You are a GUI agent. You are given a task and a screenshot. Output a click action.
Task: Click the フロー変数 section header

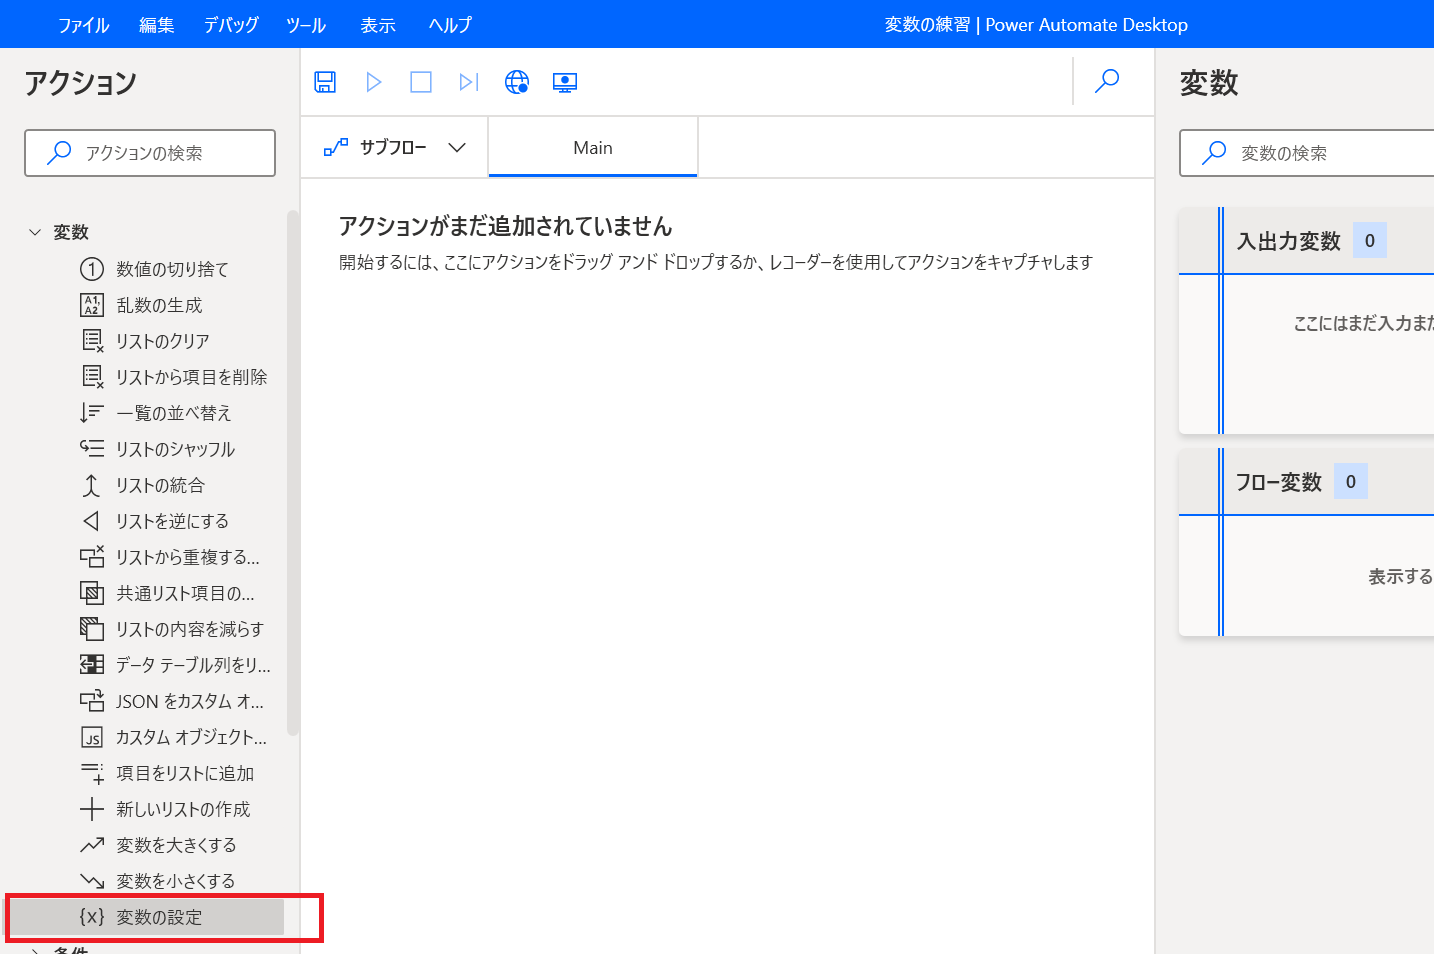point(1306,482)
